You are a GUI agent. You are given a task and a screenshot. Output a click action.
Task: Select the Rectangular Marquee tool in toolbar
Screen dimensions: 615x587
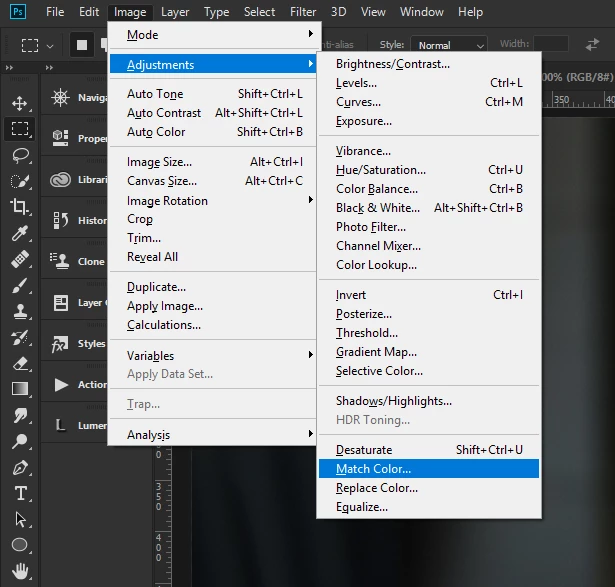20,129
